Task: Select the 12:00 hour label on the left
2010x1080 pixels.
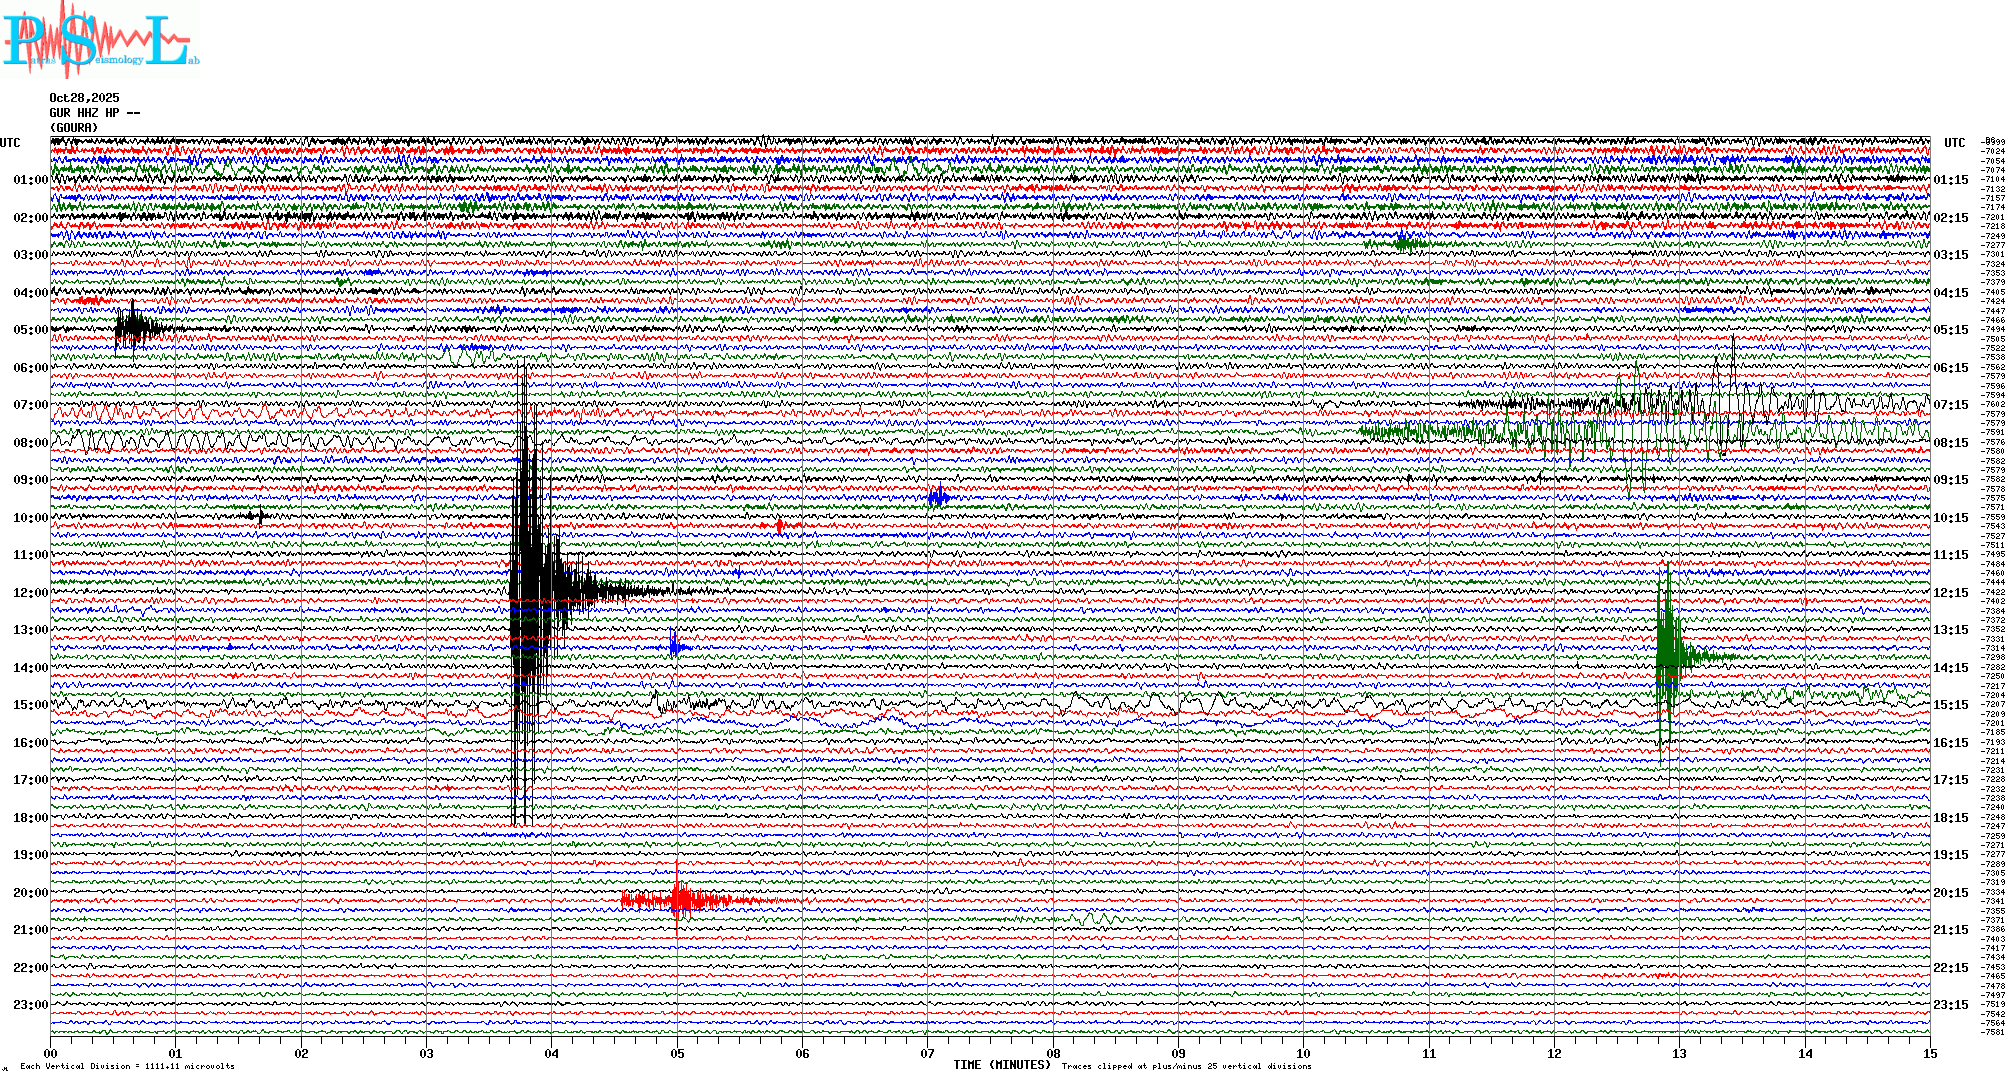Action: click(30, 593)
